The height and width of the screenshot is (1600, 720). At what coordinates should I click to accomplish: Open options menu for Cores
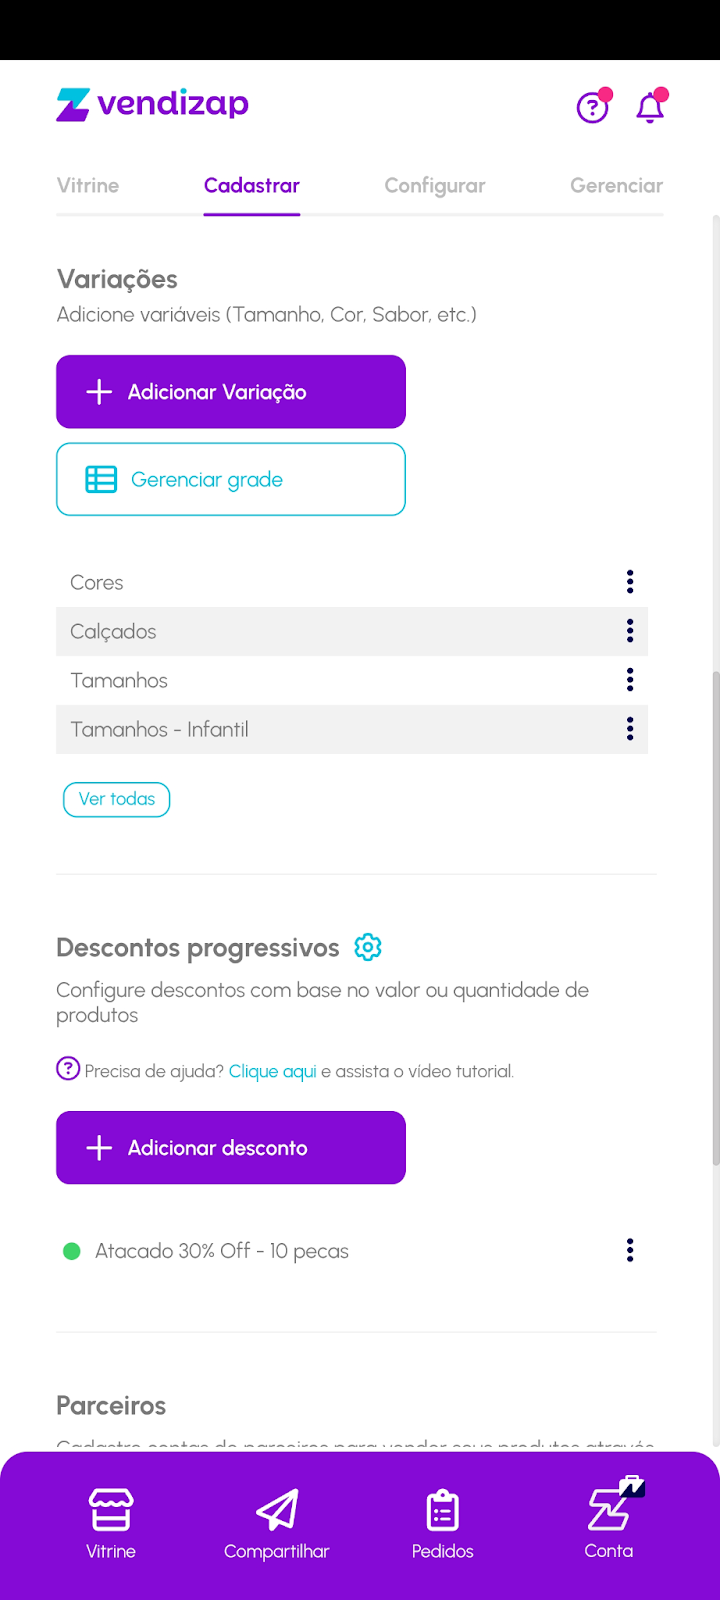630,582
